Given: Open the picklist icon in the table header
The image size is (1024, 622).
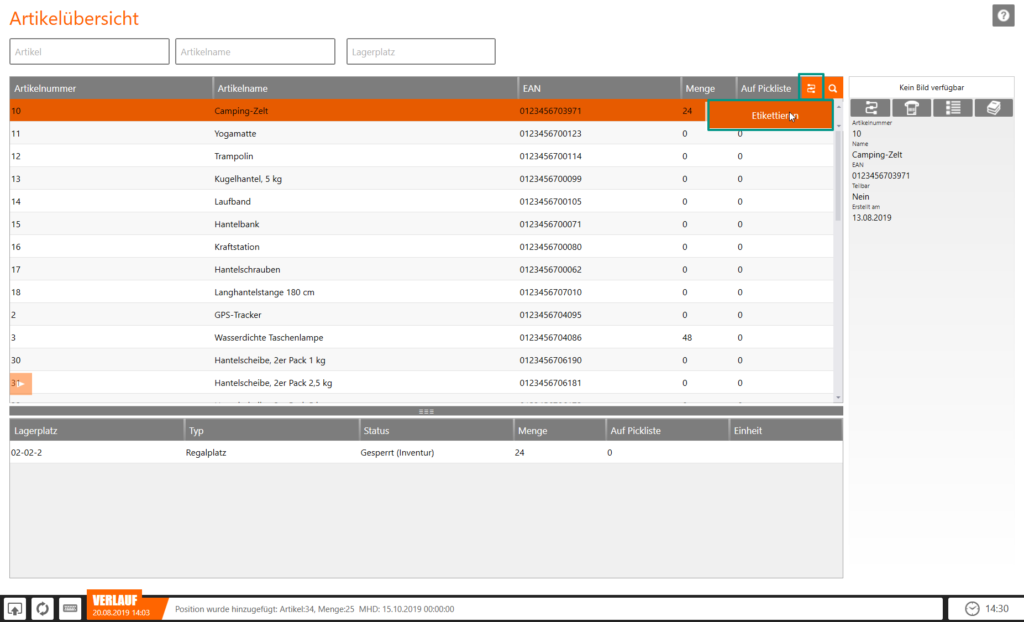Looking at the screenshot, I should click(811, 88).
